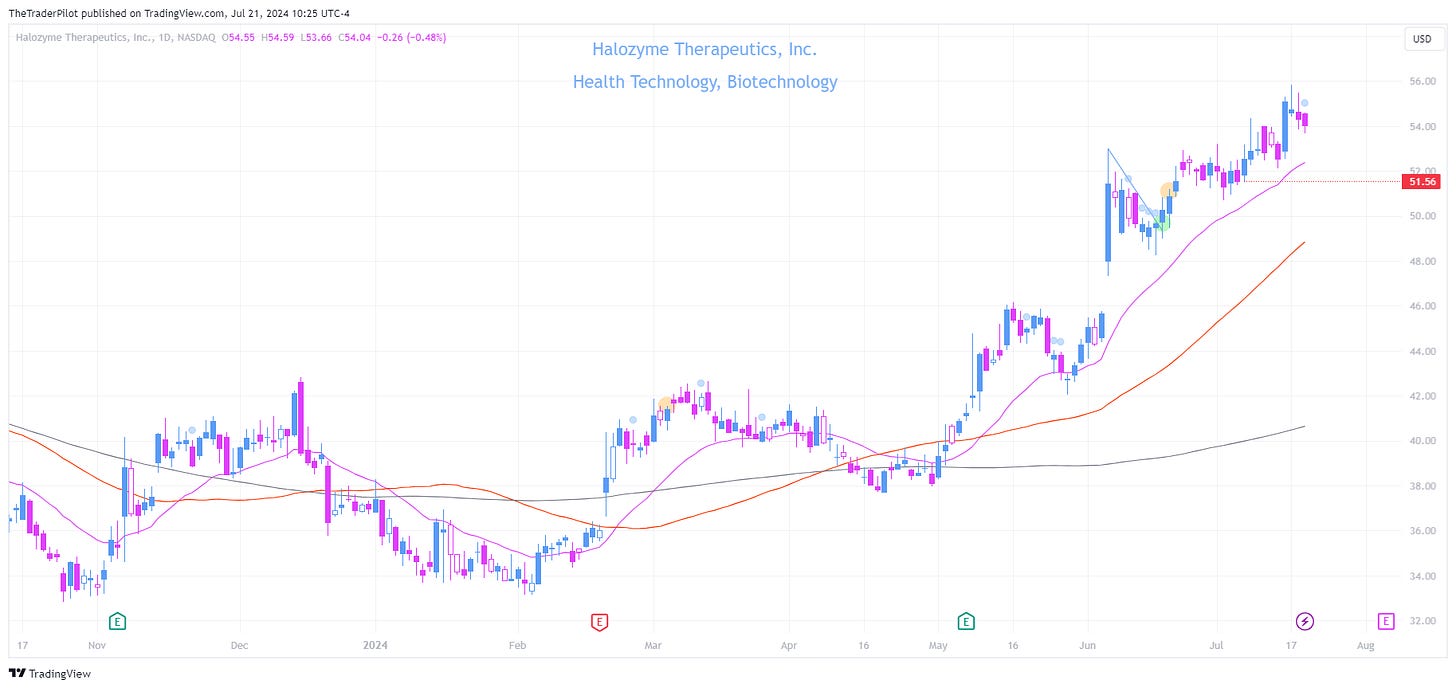Click the 36.00 price axis label

click(x=1422, y=531)
